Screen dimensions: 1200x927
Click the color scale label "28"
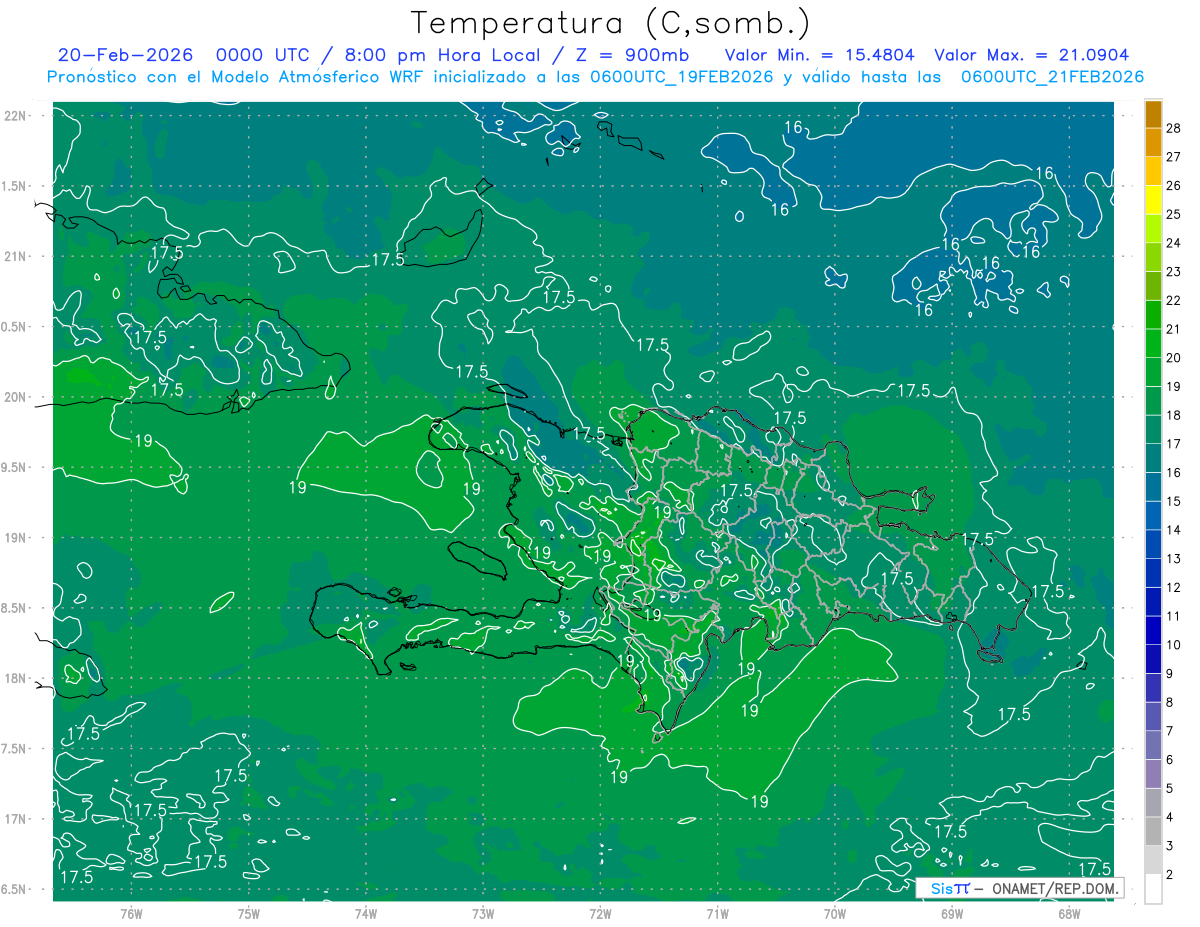(x=1174, y=128)
